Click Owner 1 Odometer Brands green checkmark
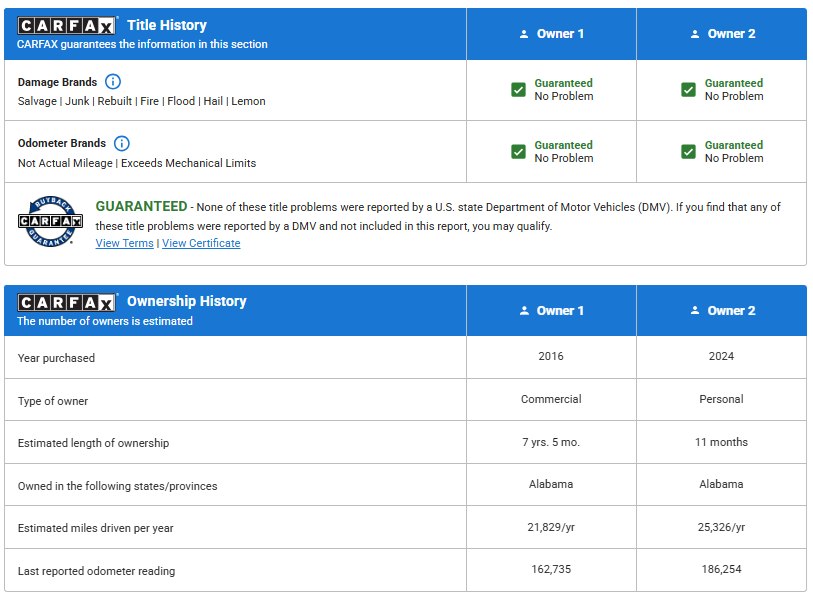 [518, 151]
